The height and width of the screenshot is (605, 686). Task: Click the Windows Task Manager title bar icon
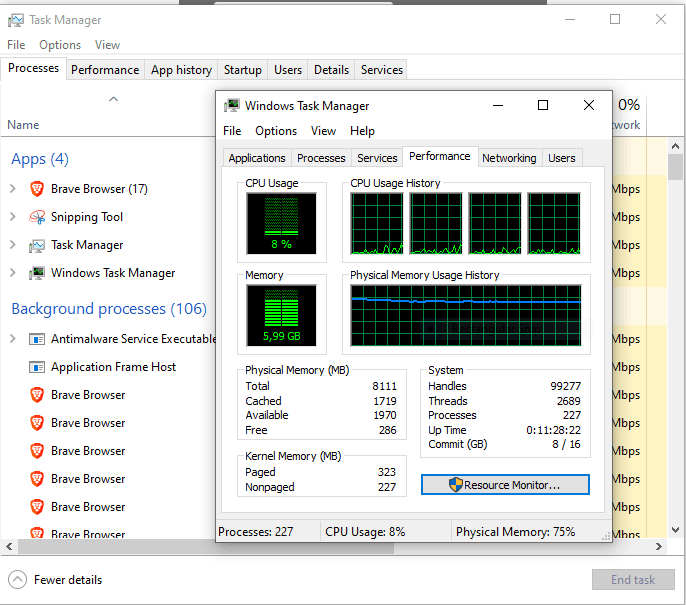(x=232, y=105)
